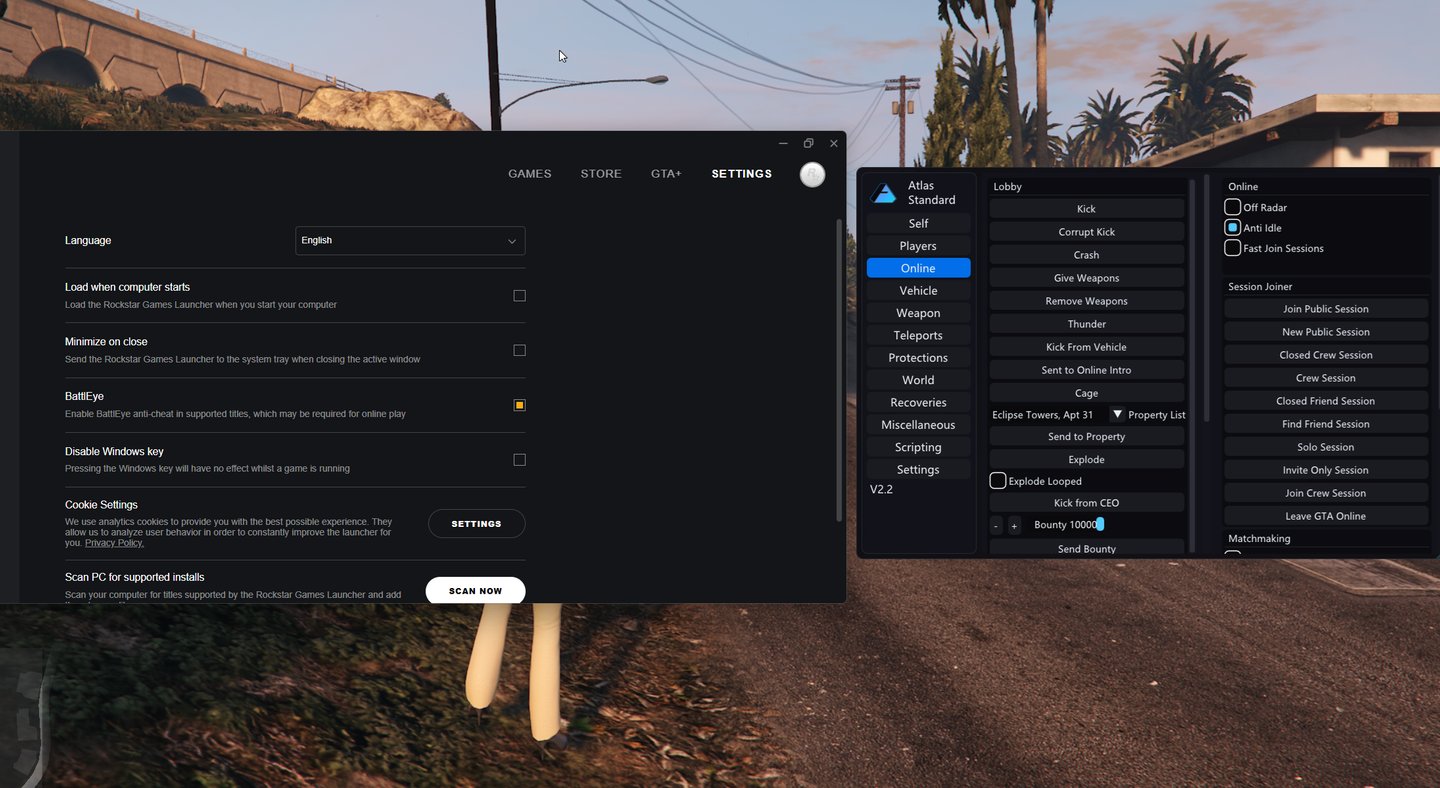Select the World tab in Atlas
Screen dimensions: 1440x788
click(x=918, y=380)
